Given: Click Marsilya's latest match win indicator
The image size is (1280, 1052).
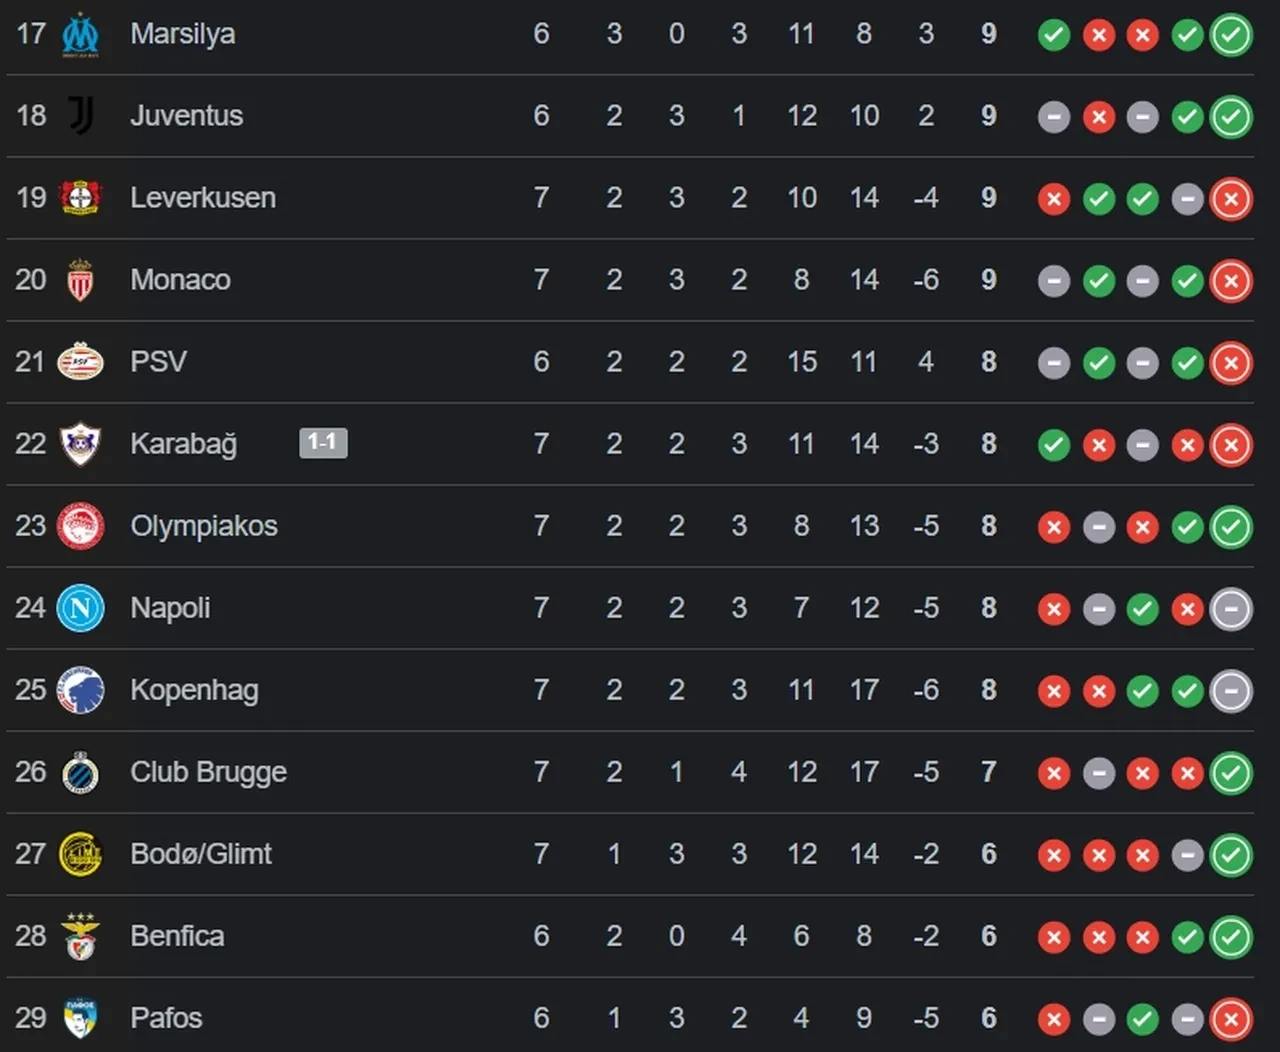Looking at the screenshot, I should pyautogui.click(x=1231, y=36).
